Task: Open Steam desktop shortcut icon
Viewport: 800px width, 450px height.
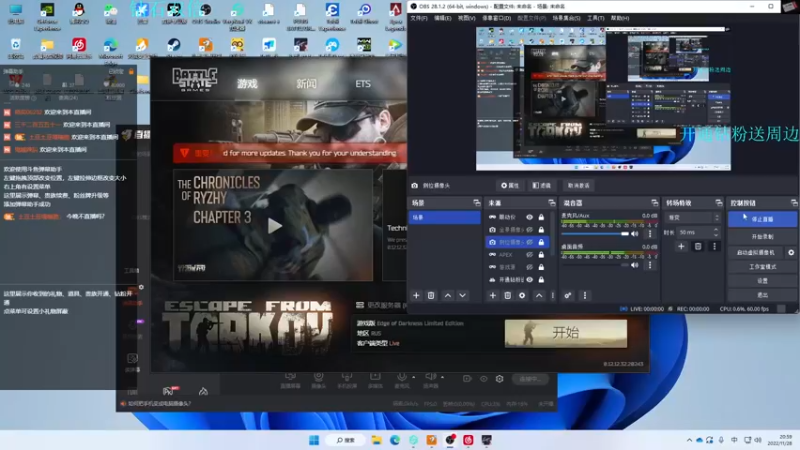Action: click(x=173, y=45)
